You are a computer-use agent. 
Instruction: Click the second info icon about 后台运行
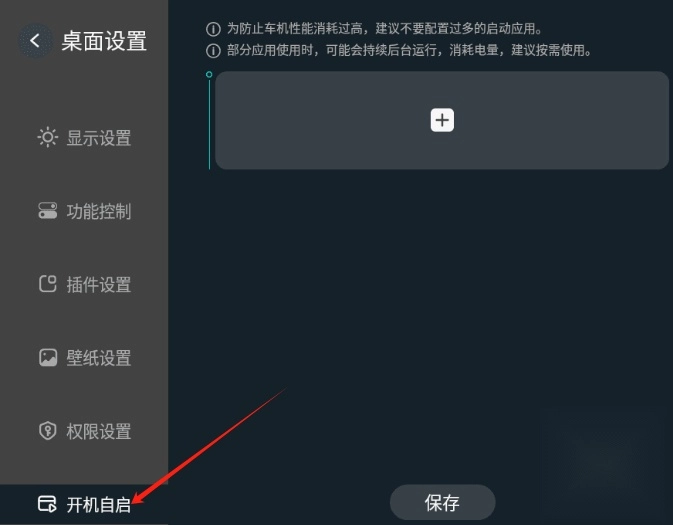[x=213, y=51]
